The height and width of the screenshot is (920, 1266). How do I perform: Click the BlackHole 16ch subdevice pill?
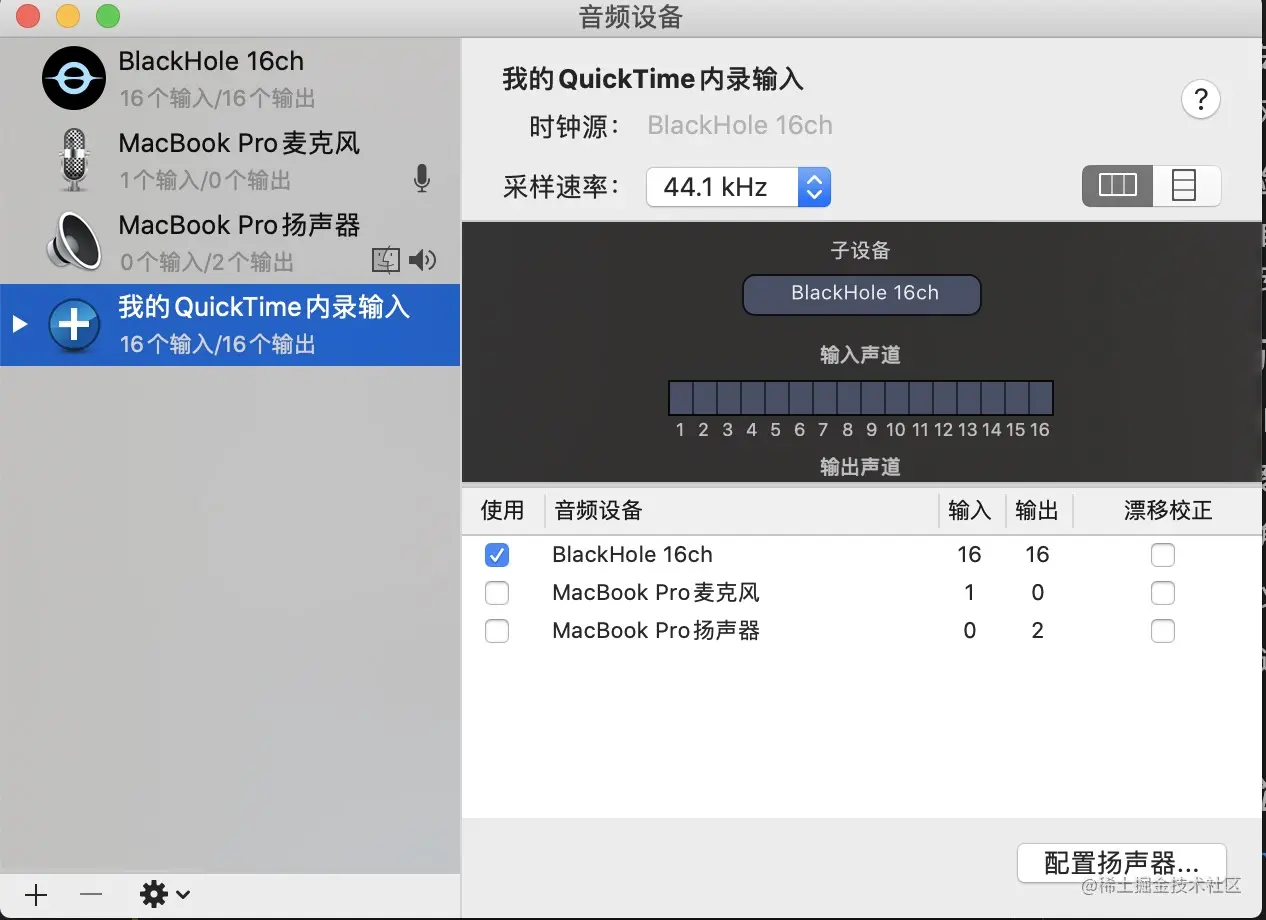point(862,294)
